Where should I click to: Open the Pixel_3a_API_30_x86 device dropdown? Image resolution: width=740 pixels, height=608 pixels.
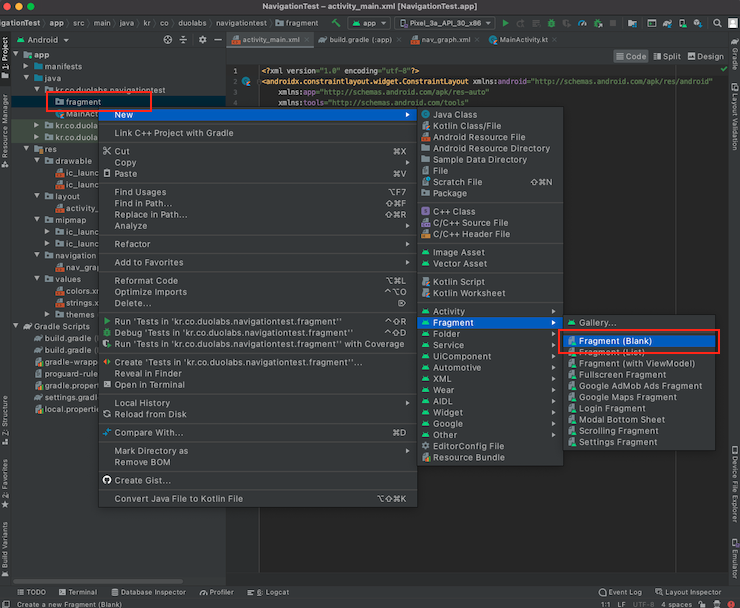pos(445,23)
